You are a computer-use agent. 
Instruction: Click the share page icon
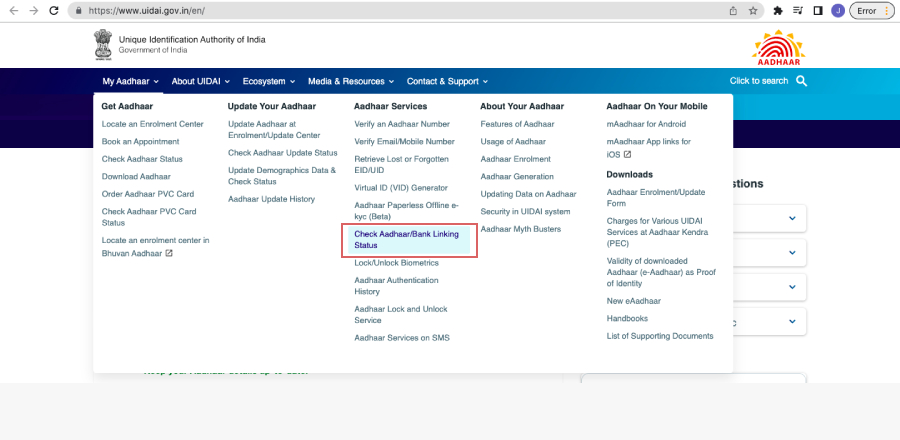coord(734,11)
